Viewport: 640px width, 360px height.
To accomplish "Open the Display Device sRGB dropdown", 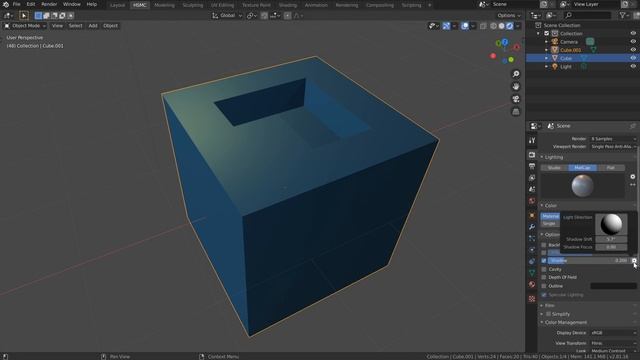I will [x=613, y=333].
